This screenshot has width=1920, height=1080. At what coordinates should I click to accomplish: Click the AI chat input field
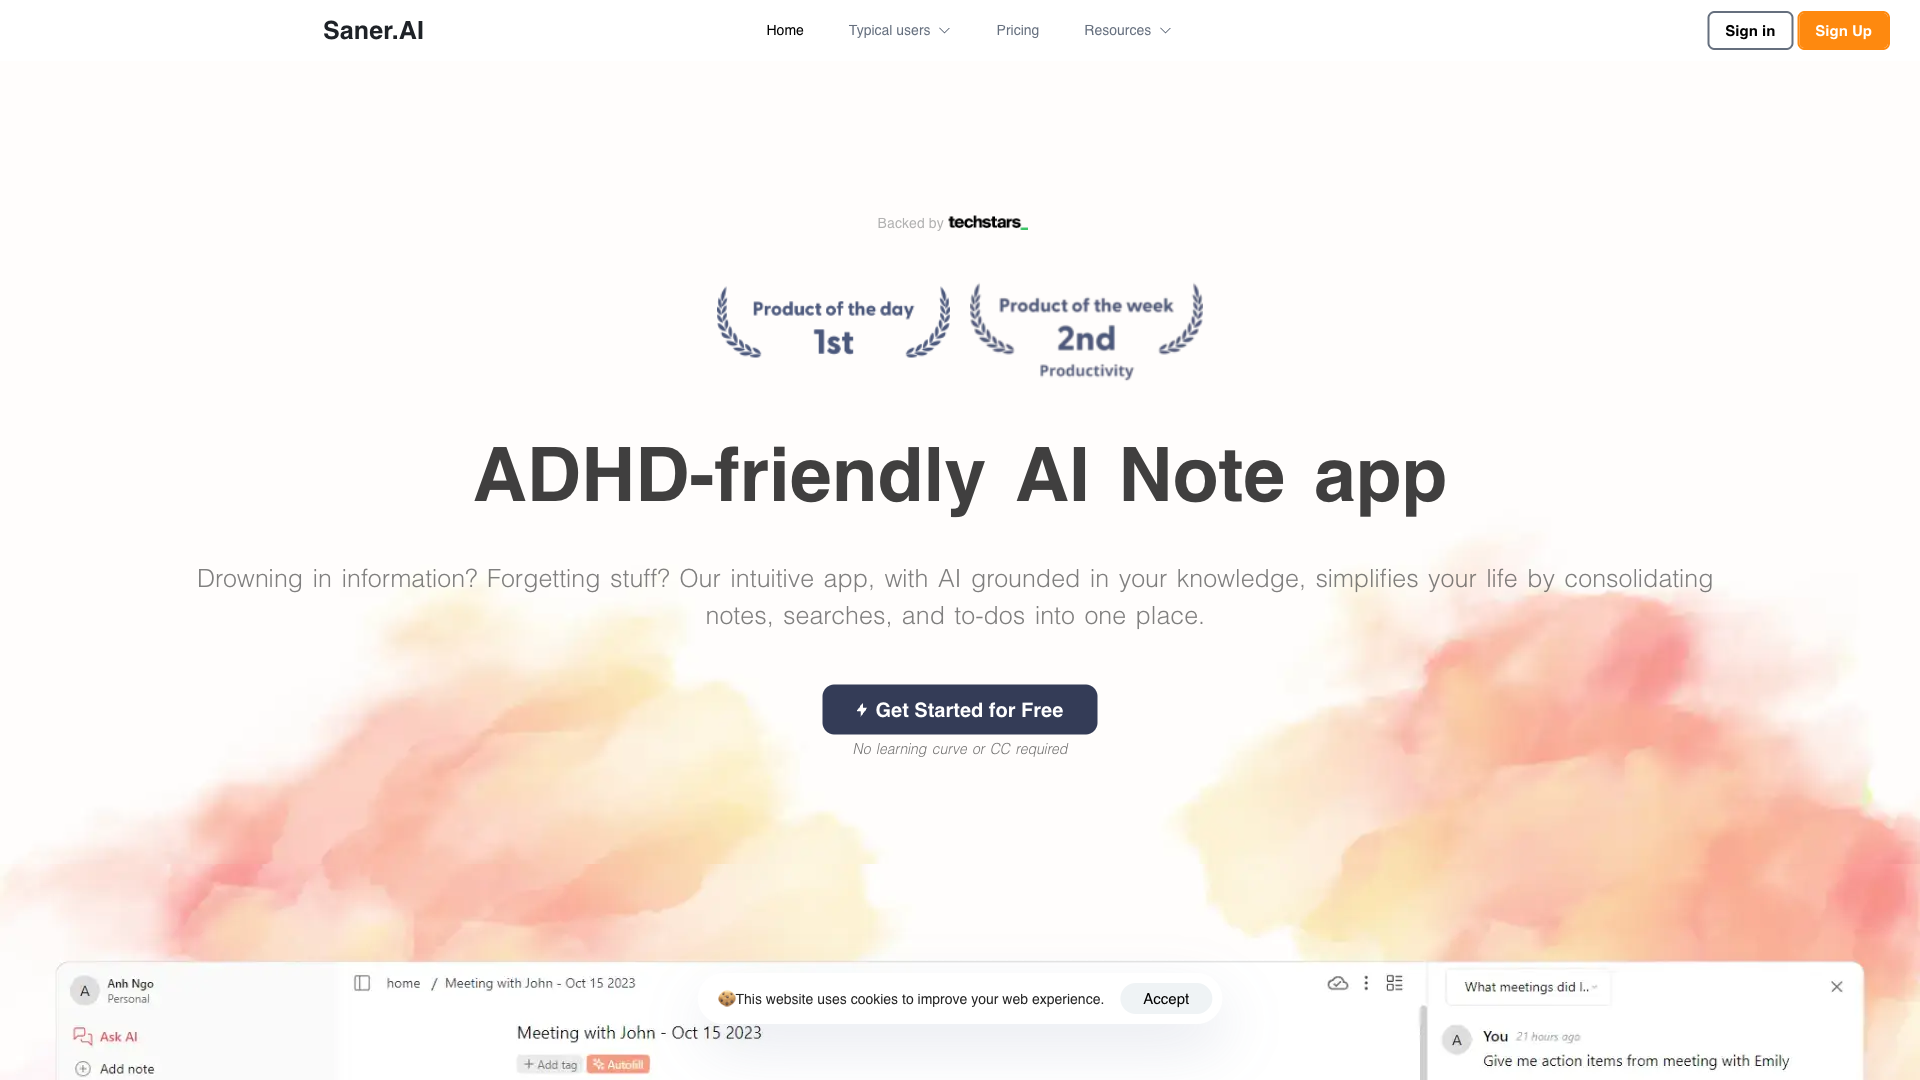coord(1527,986)
